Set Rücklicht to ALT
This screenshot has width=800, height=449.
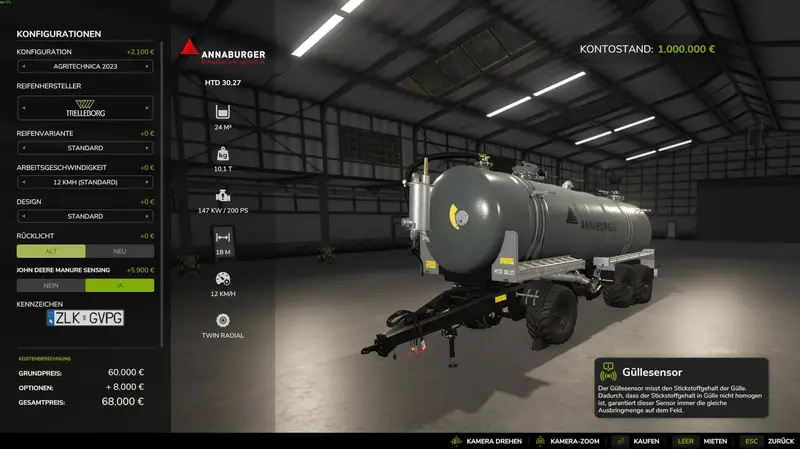pos(51,251)
